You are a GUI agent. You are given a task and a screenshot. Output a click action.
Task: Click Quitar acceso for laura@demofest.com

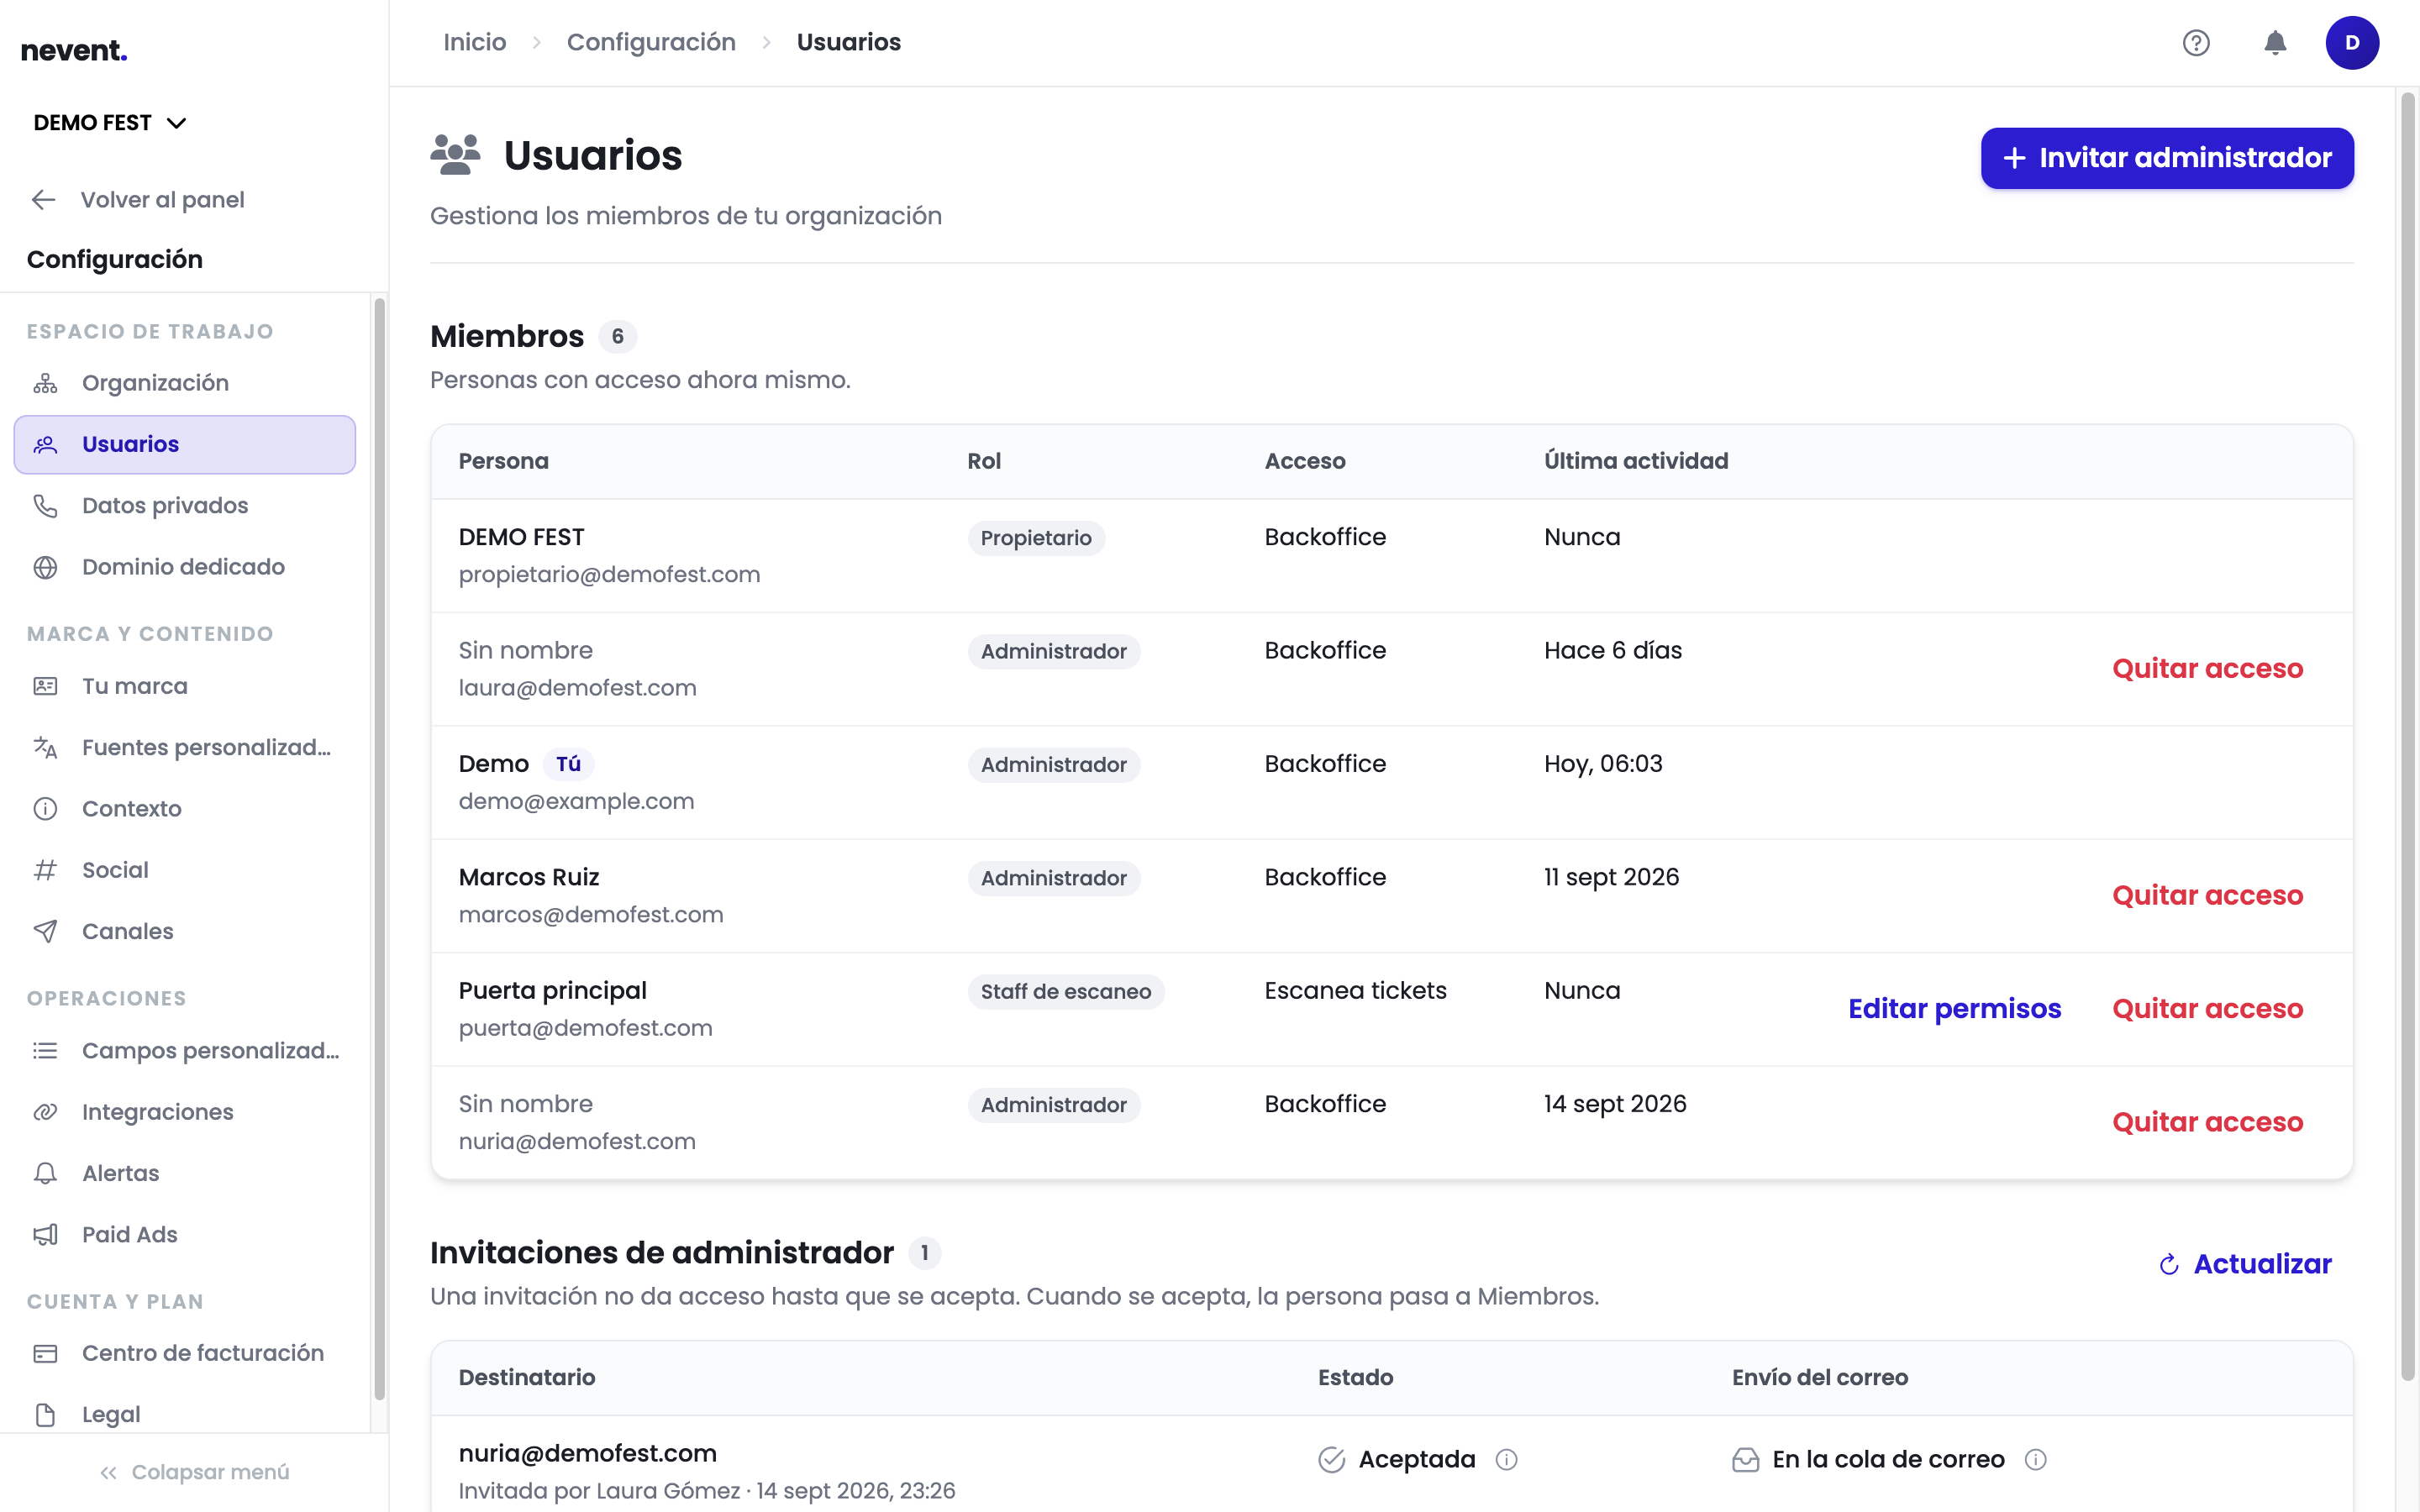pyautogui.click(x=2207, y=668)
